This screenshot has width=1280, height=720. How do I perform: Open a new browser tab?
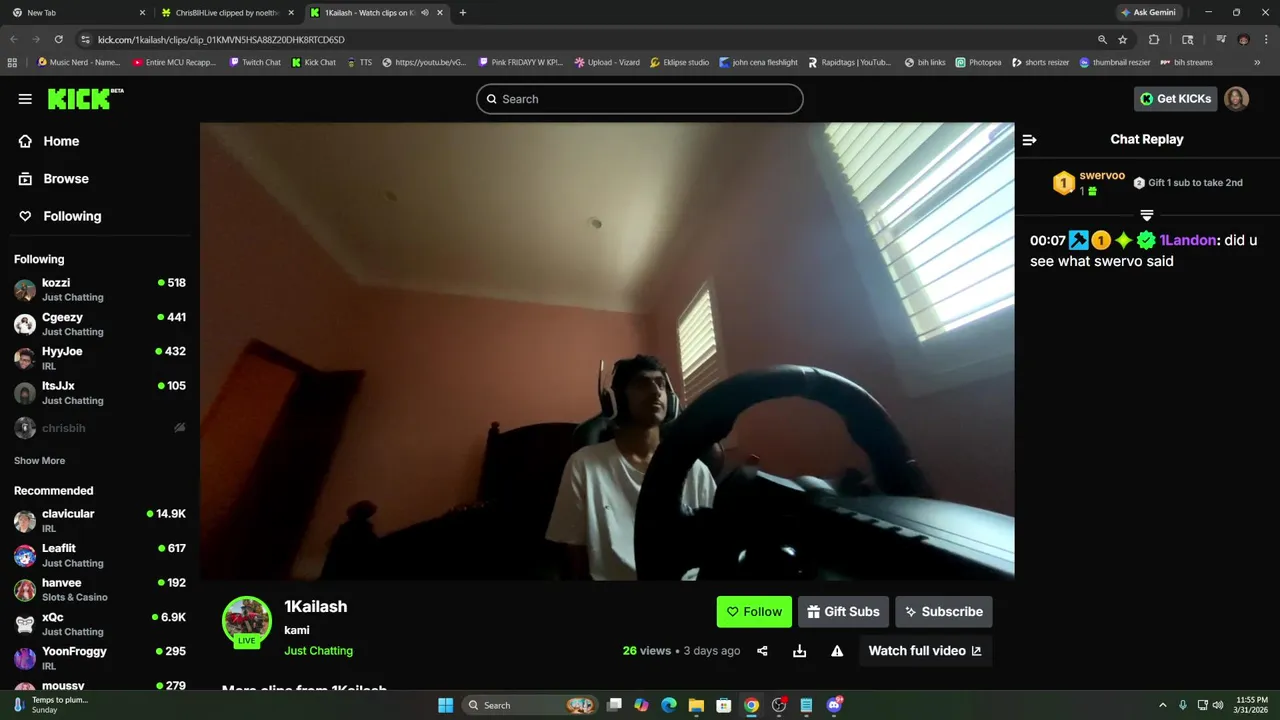[462, 13]
